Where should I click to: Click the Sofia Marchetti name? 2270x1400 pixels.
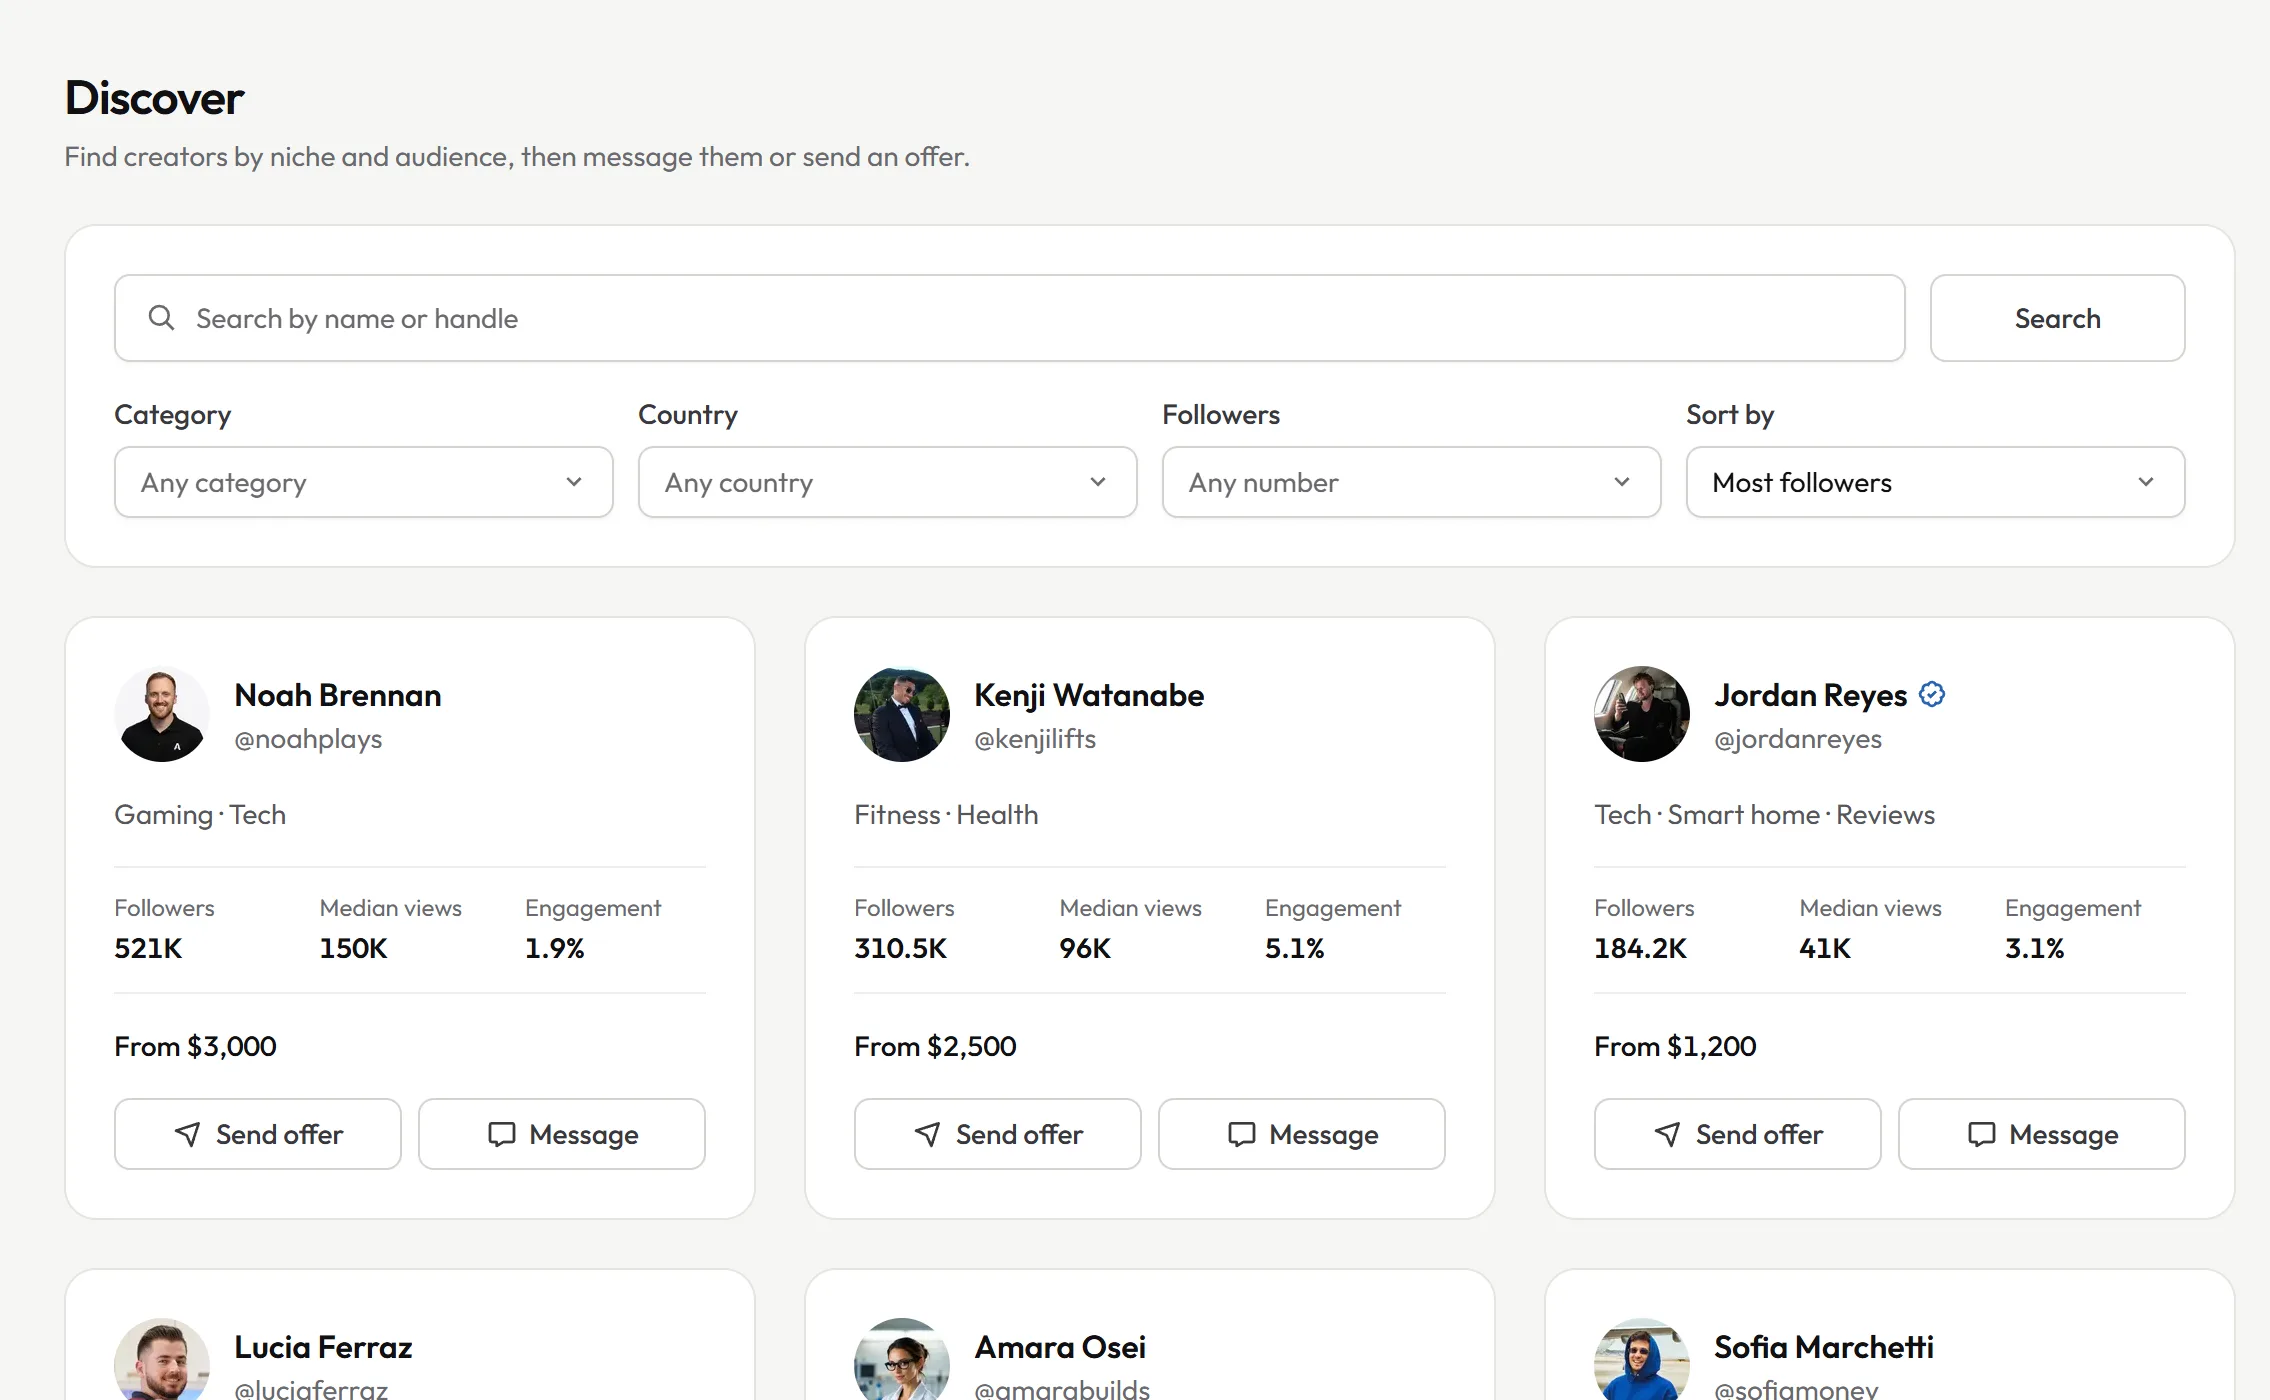(x=1824, y=1347)
